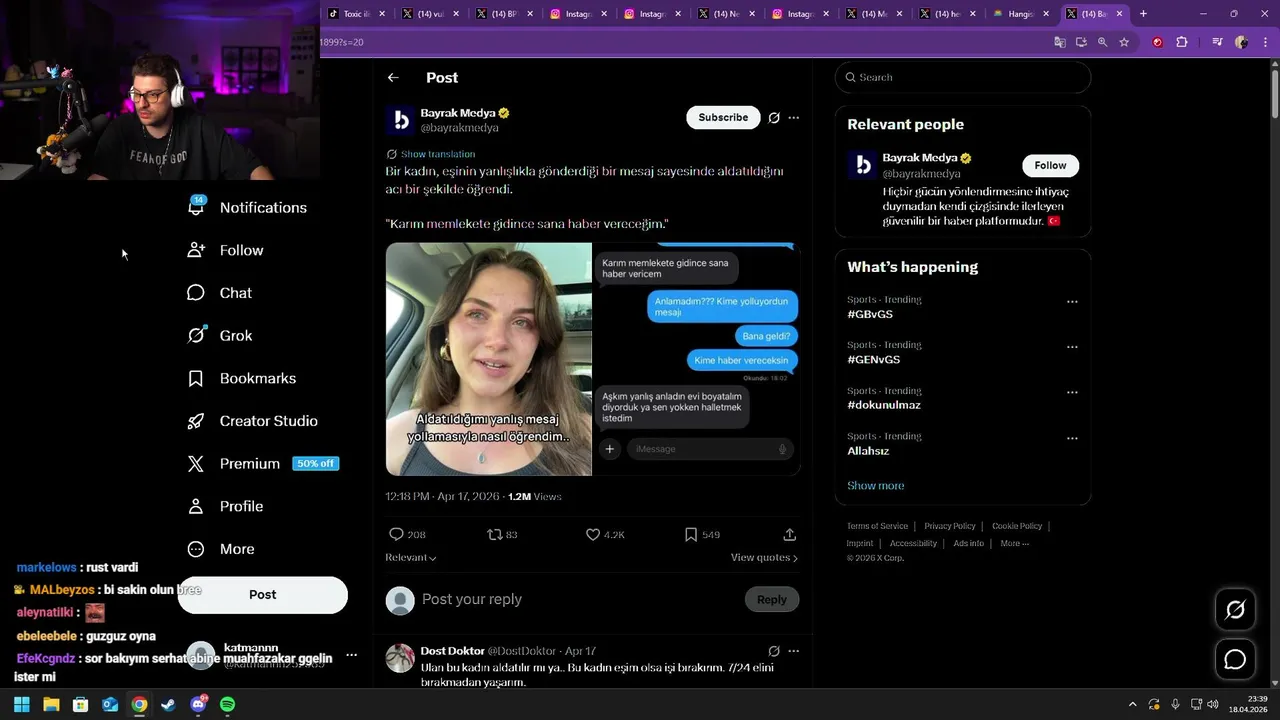Open Bookmarks icon in sidebar

(196, 378)
